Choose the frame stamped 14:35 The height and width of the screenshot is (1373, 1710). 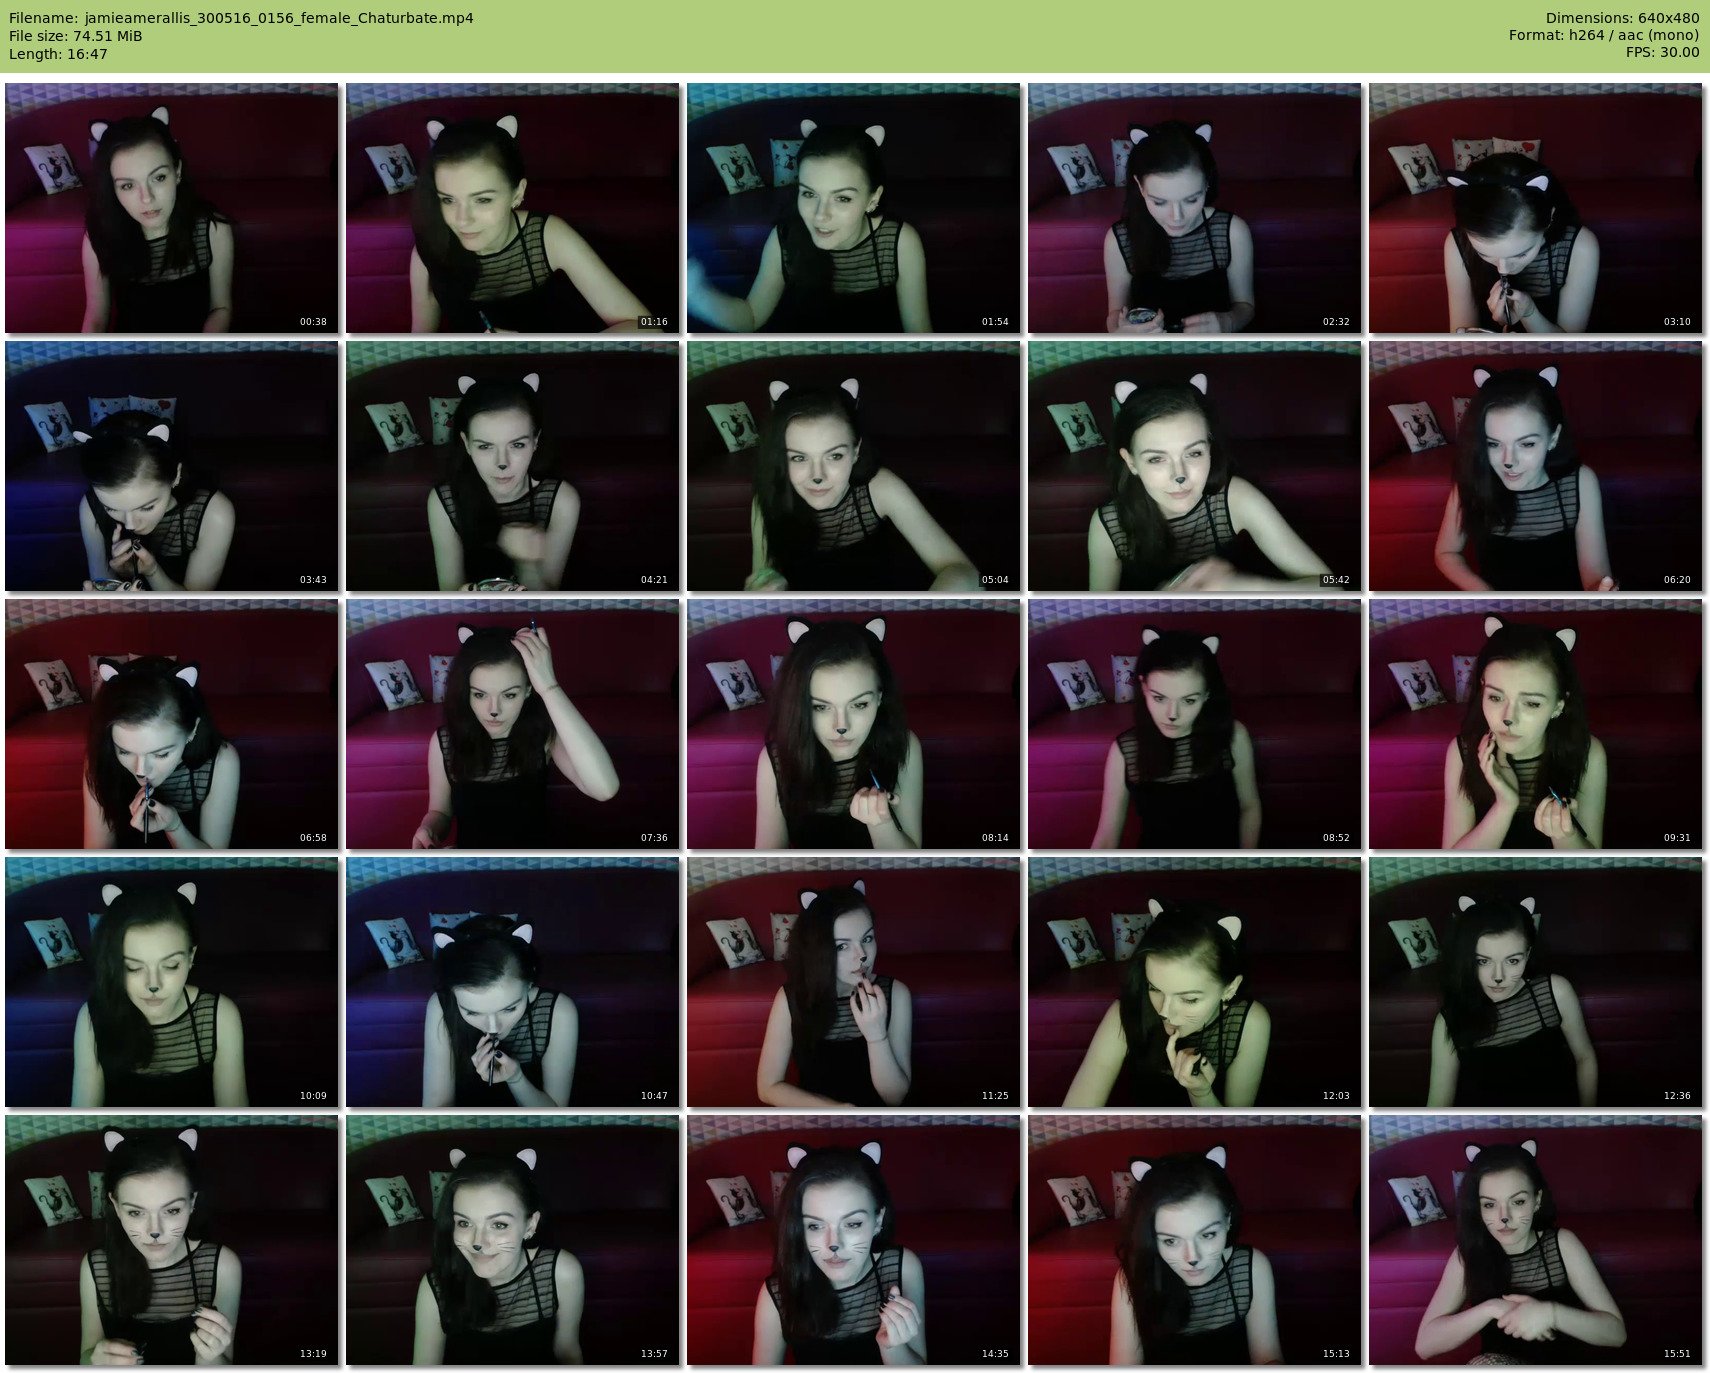(x=854, y=1240)
